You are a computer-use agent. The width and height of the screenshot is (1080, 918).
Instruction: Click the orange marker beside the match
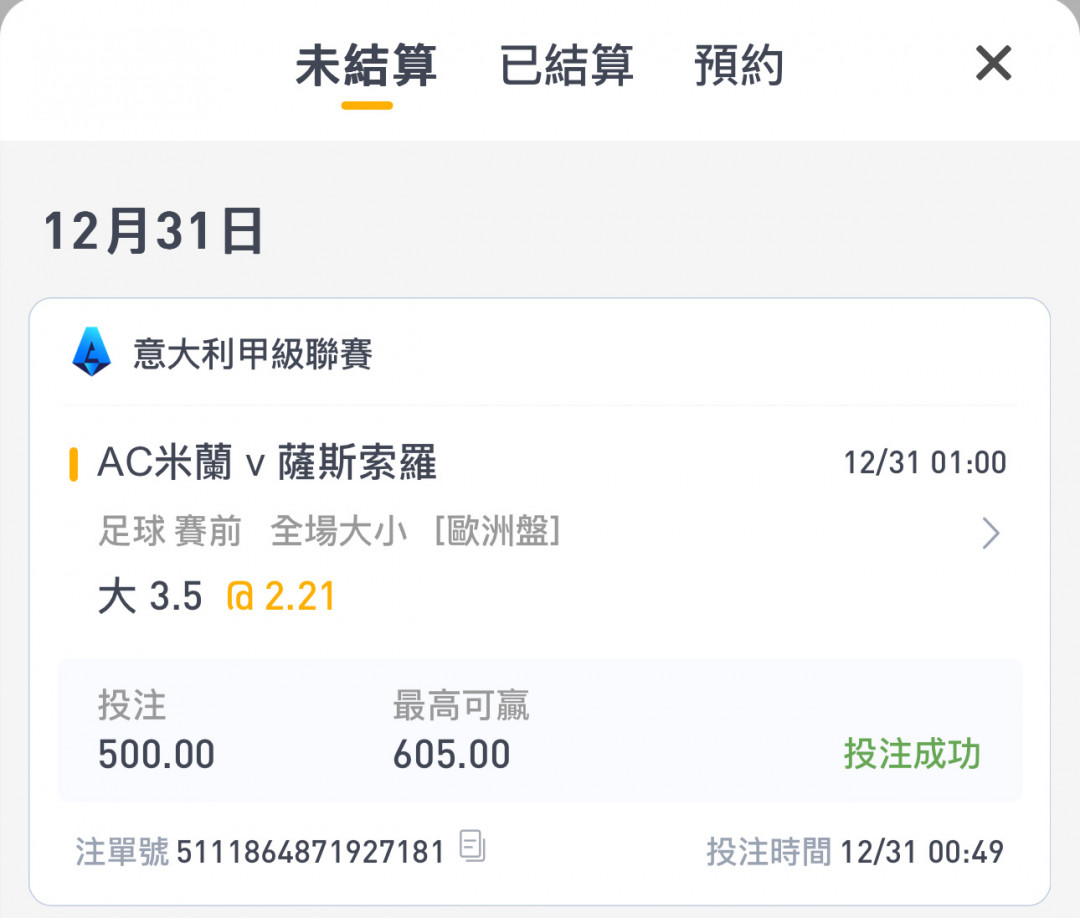tap(74, 465)
